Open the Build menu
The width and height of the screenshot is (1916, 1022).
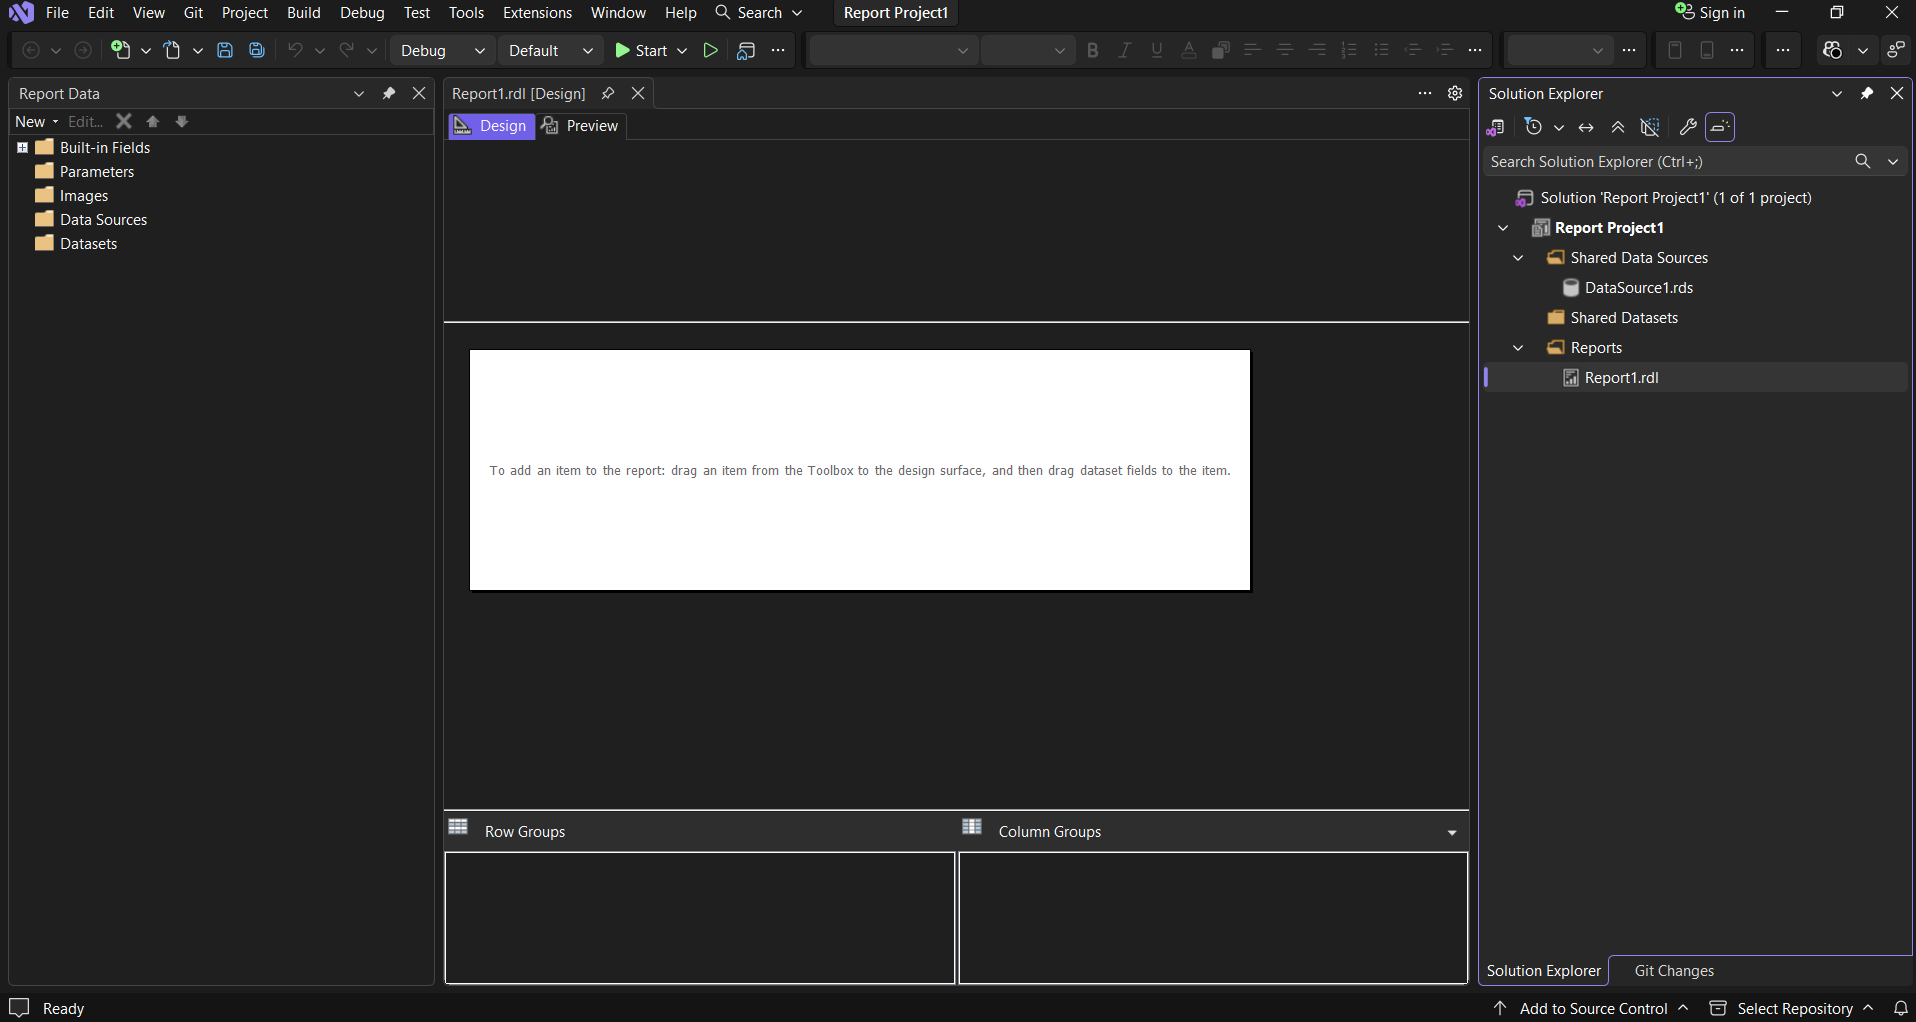tap(303, 12)
